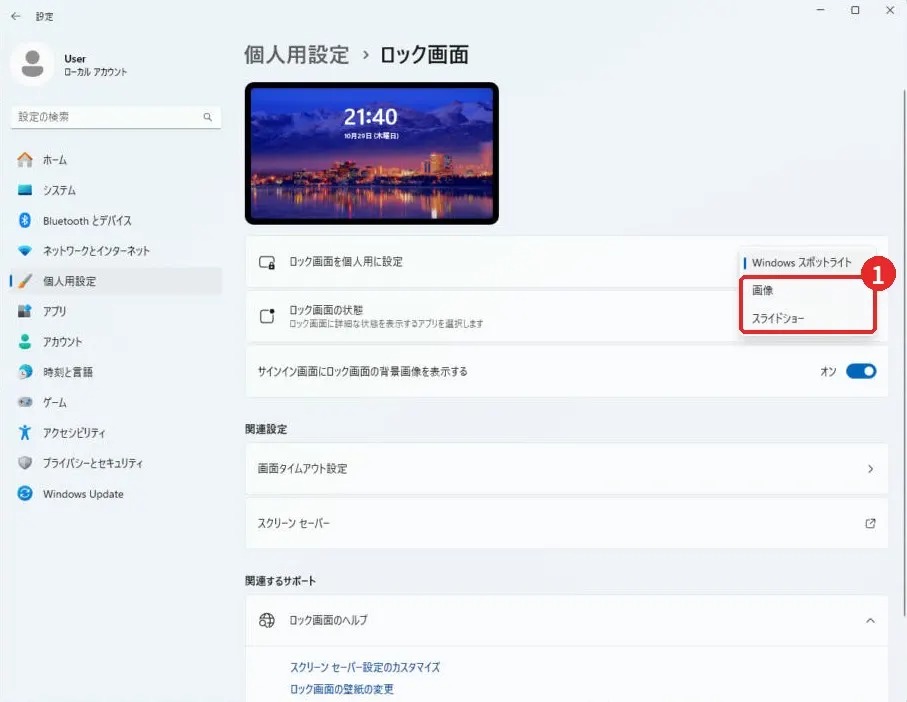The width and height of the screenshot is (907, 702).
Task: Click the network wifi icon in sidebar
Action: (25, 250)
